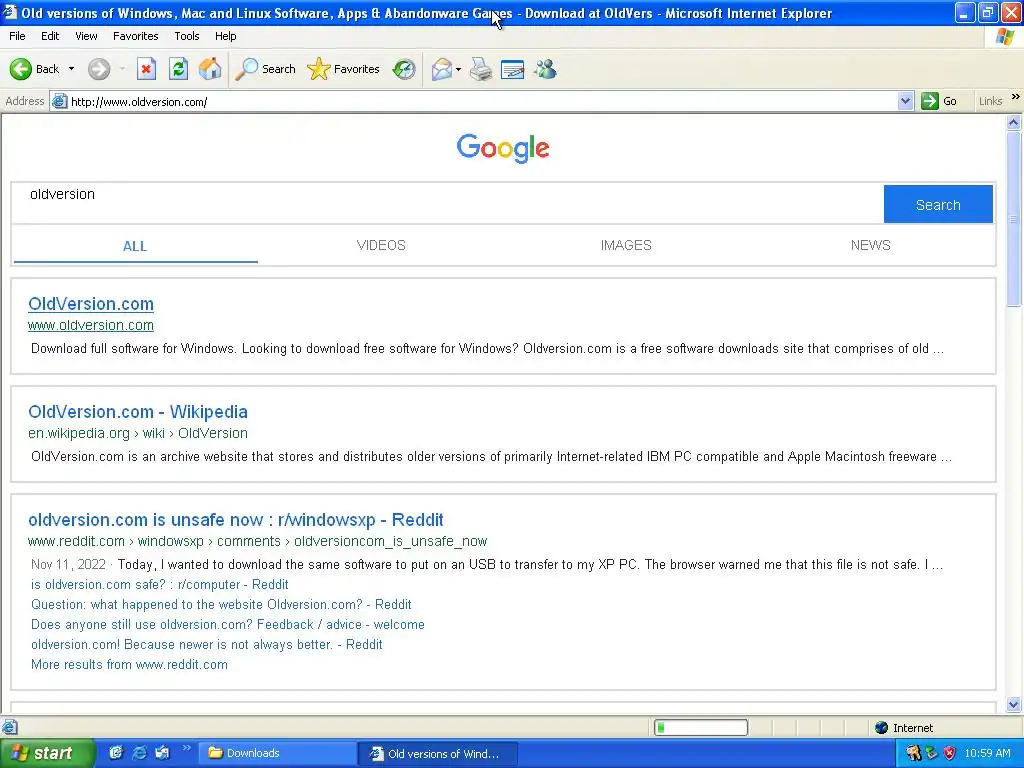
Task: Click the grayed Forward arrow button
Action: [99, 69]
